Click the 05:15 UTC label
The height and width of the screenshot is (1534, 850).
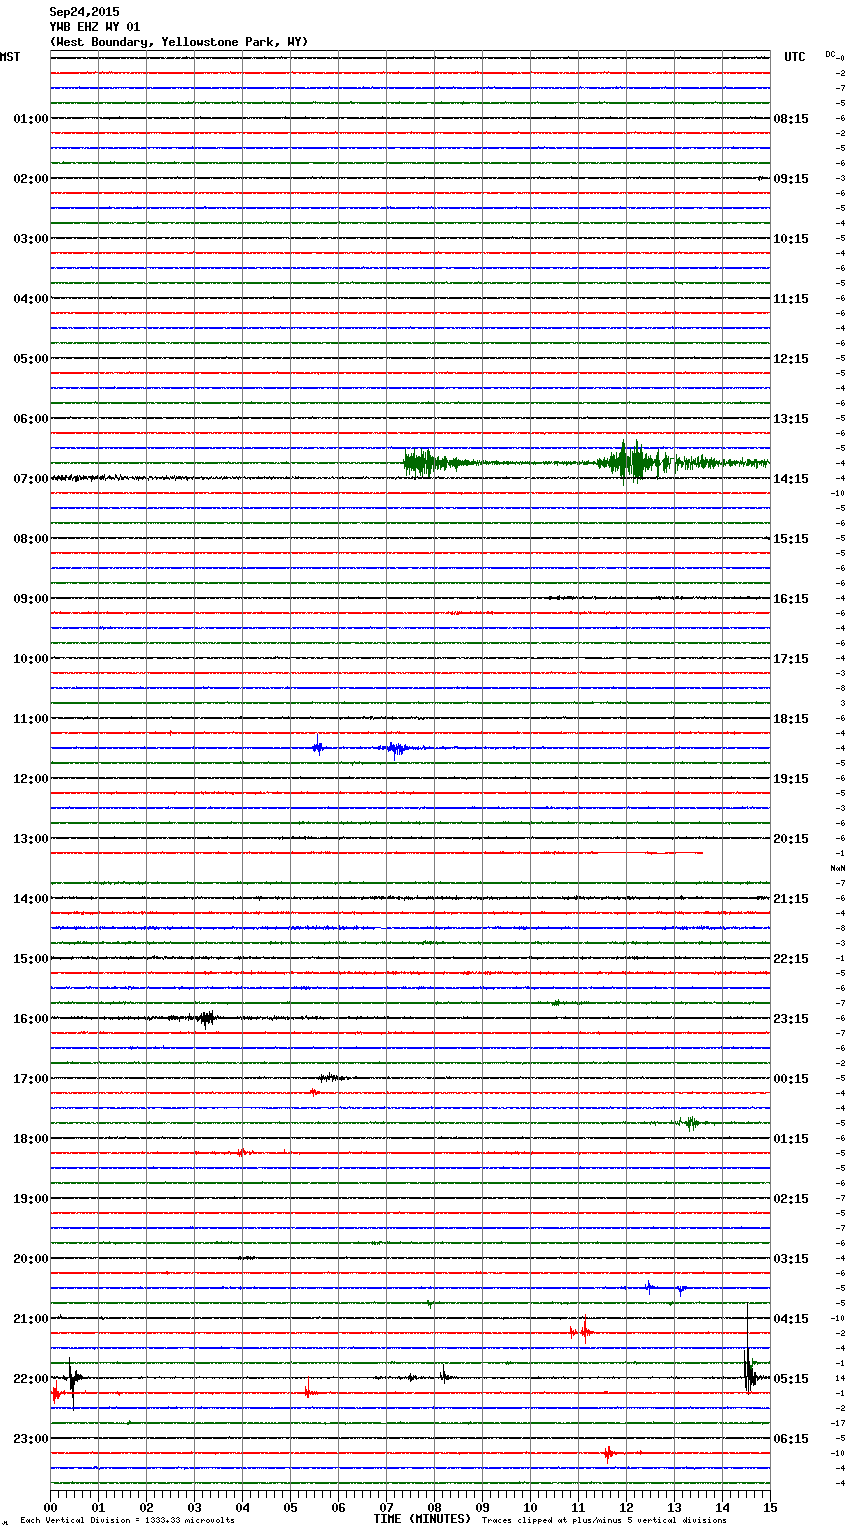(x=791, y=1379)
